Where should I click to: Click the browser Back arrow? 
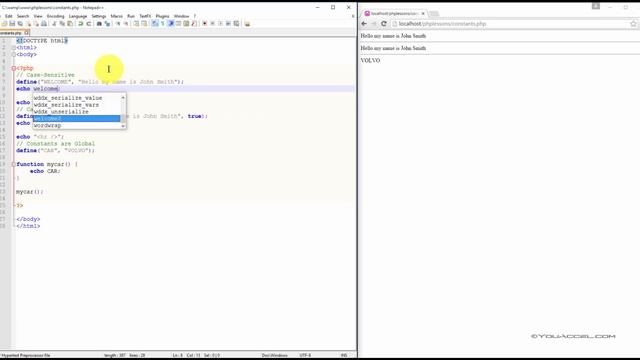tap(364, 24)
